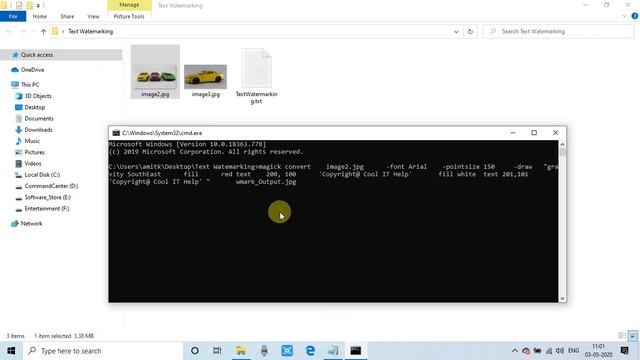Select image2.jpg thumbnail
The height and width of the screenshot is (360, 640).
click(x=155, y=72)
